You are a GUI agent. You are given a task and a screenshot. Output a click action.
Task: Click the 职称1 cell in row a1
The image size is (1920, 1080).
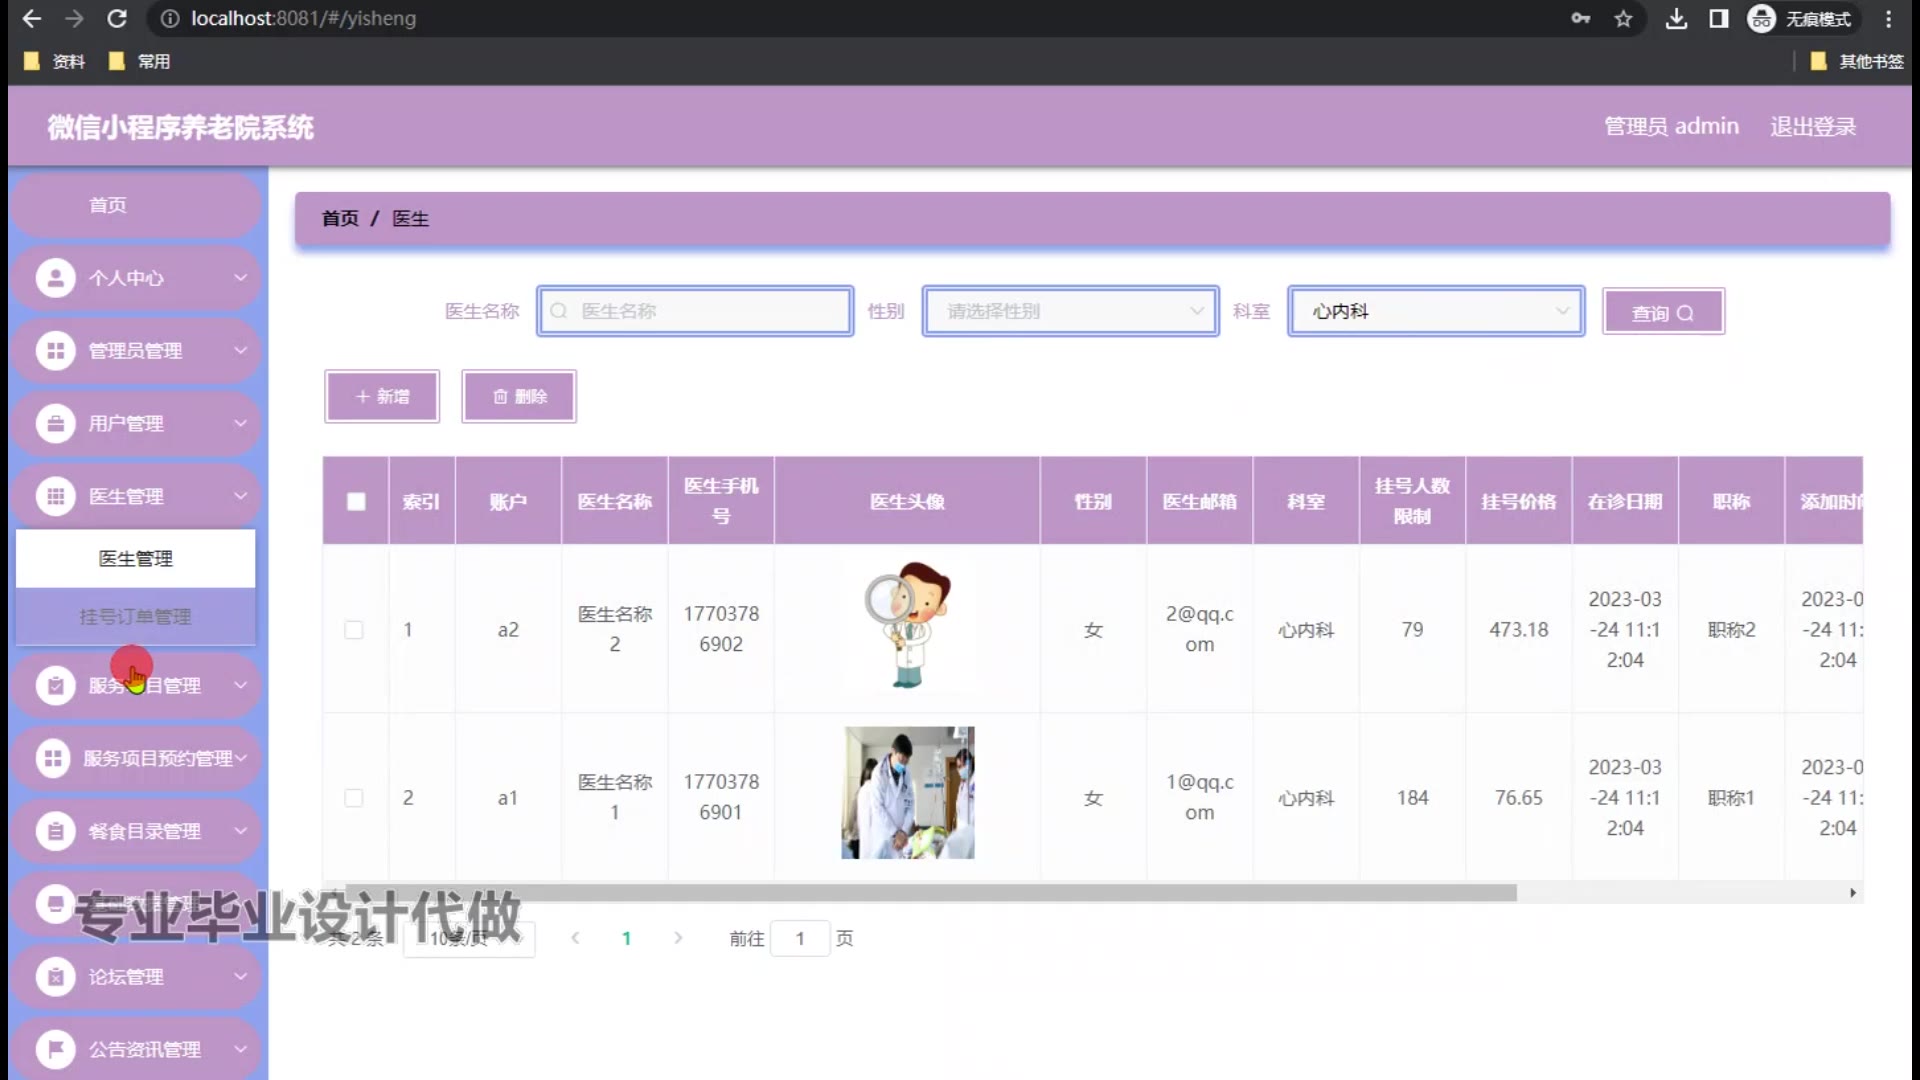[x=1731, y=797]
